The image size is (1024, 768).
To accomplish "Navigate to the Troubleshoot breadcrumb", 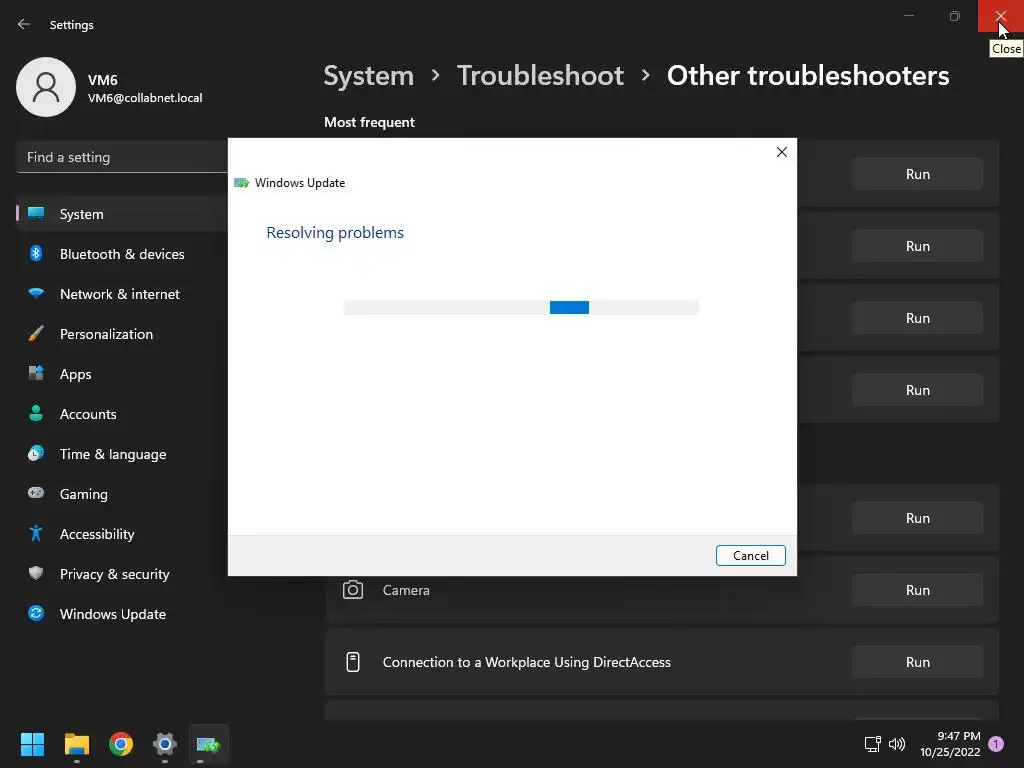I will click(540, 76).
